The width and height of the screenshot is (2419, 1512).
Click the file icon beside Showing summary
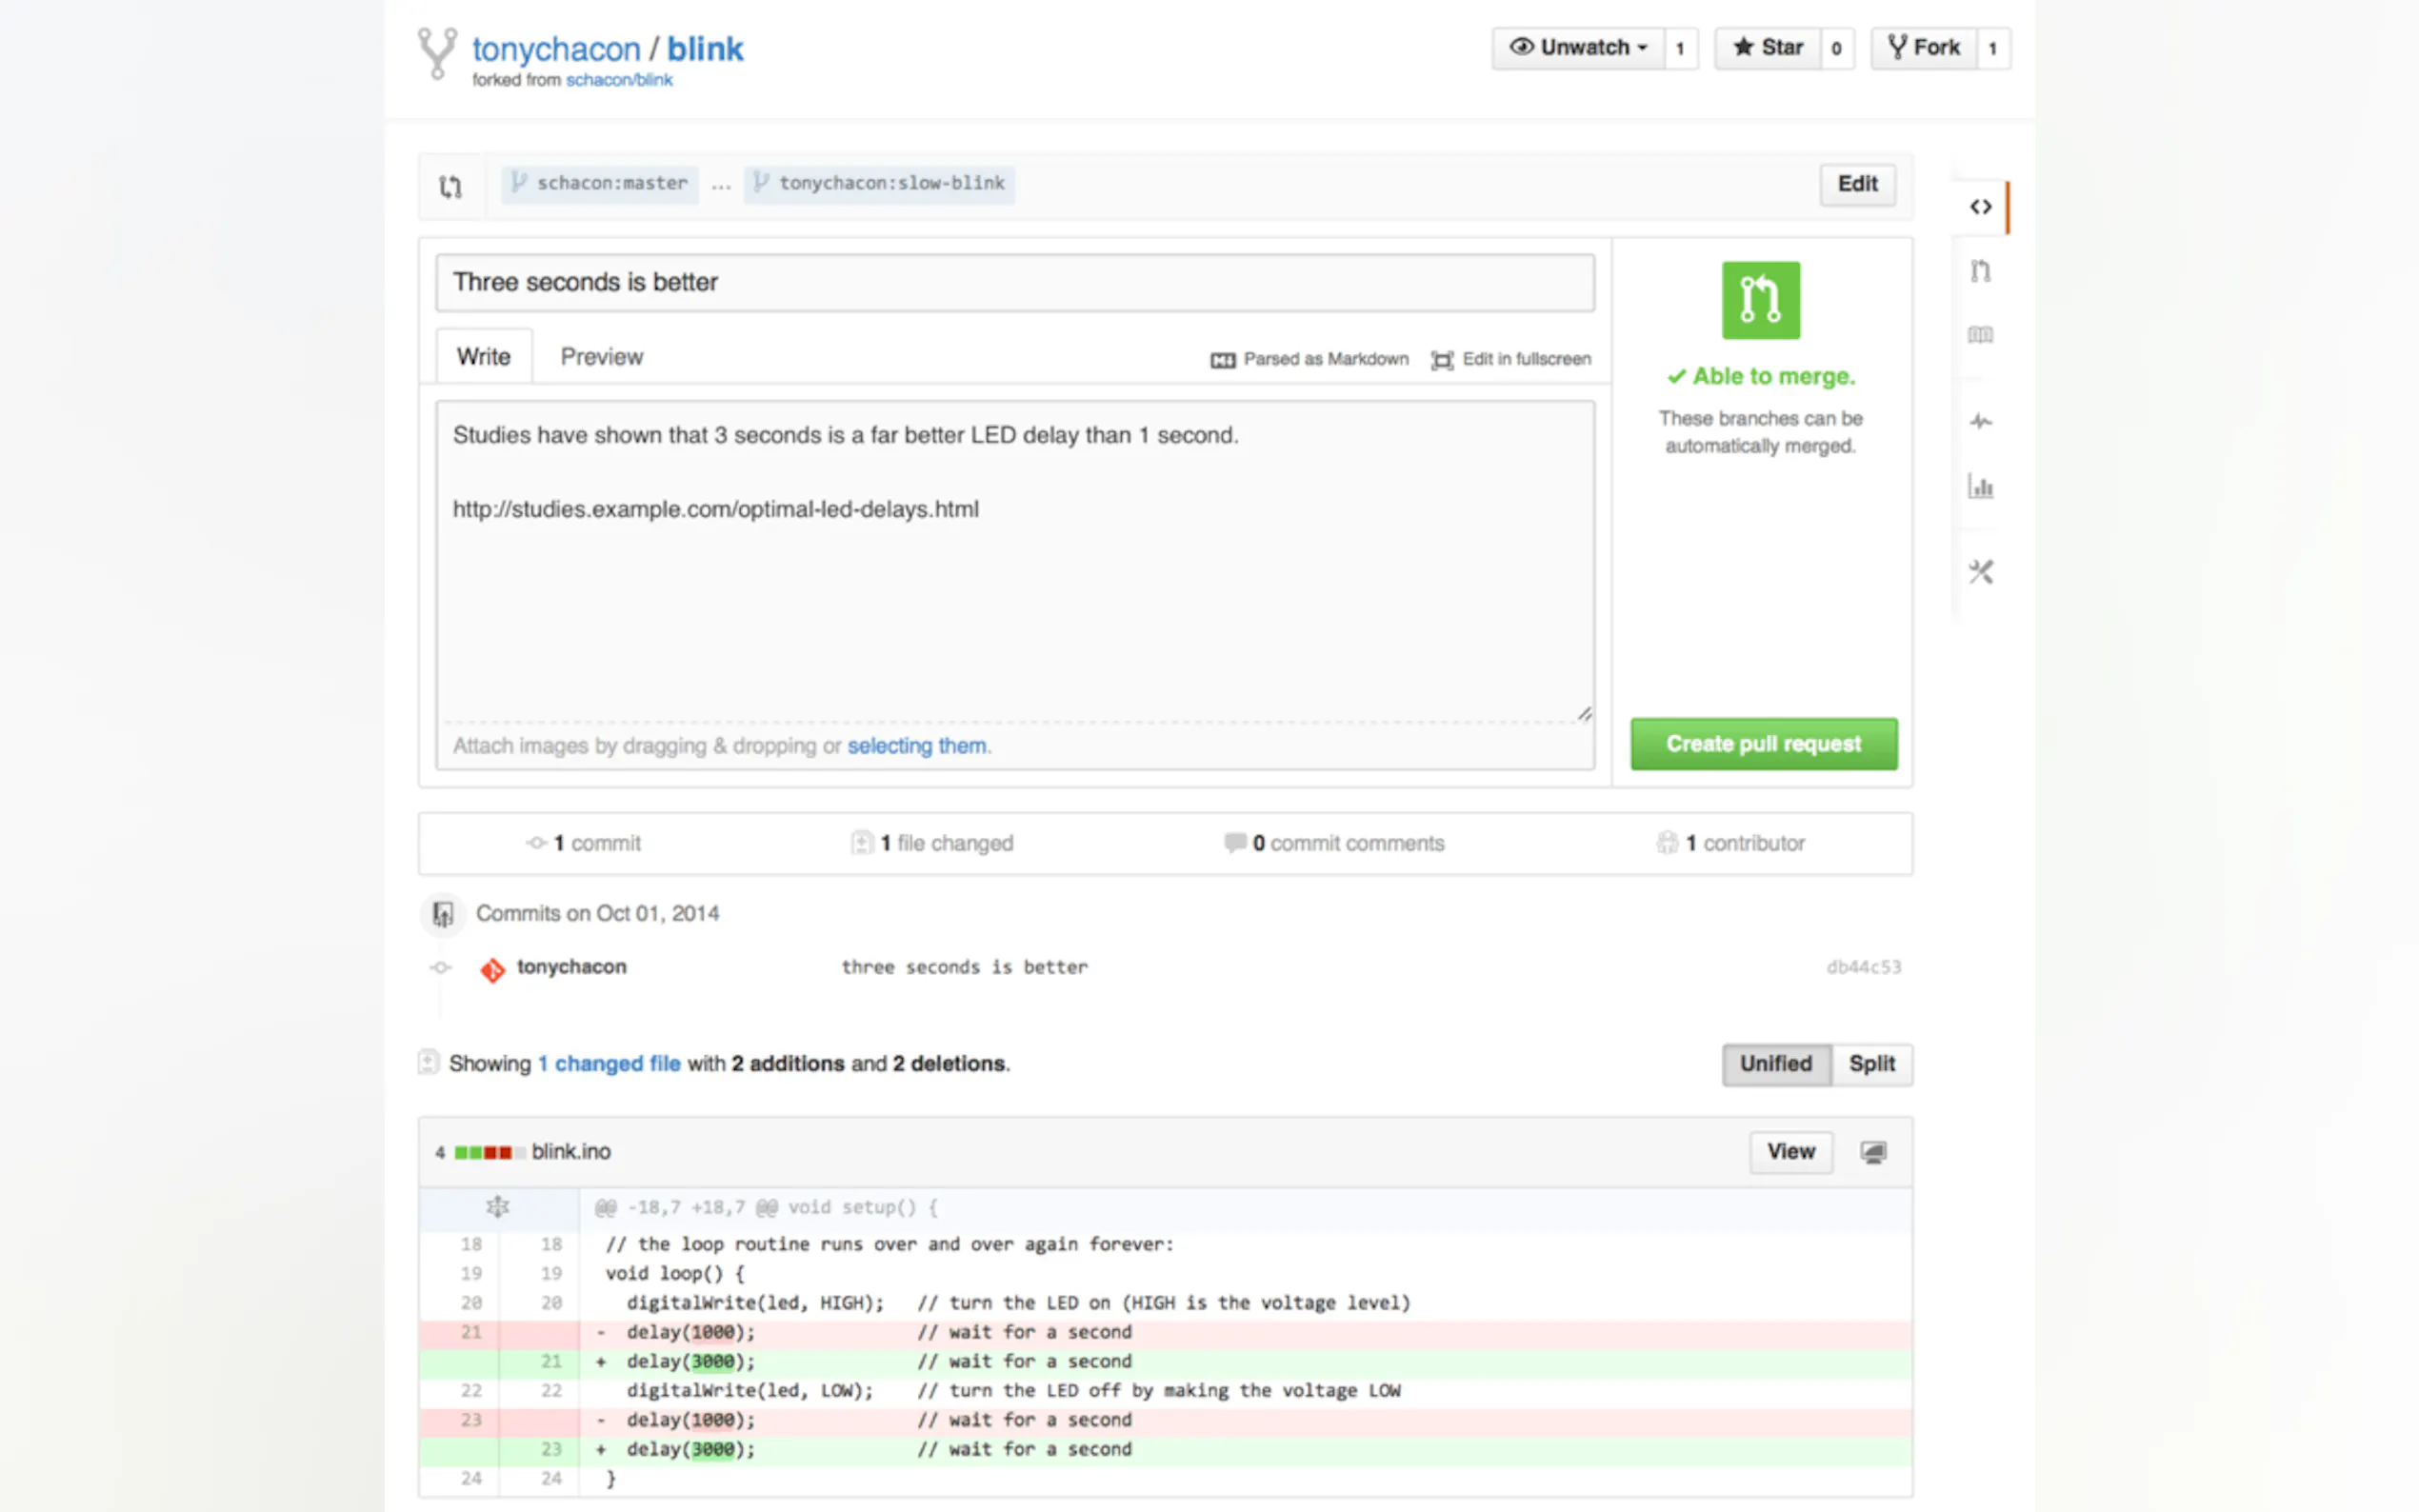(428, 1062)
